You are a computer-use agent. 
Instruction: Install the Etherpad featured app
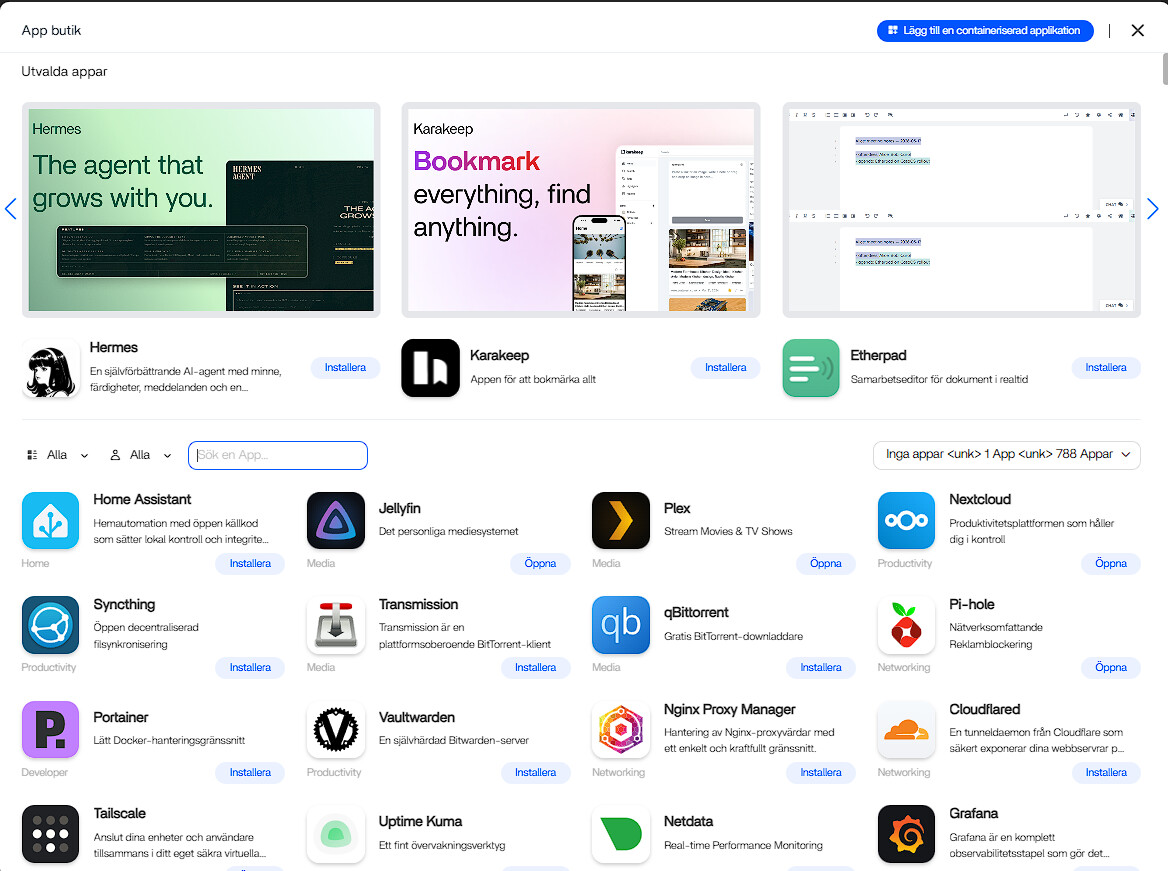(x=1106, y=367)
